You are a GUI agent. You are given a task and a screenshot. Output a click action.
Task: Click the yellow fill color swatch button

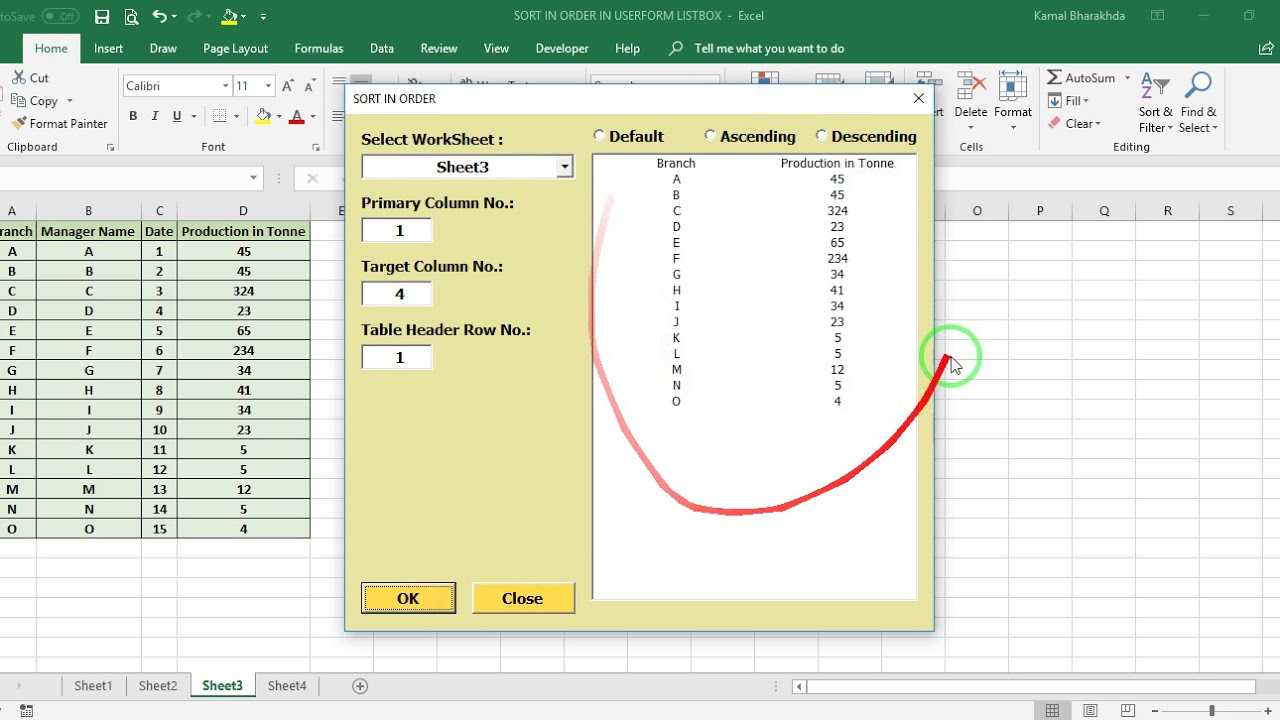(263, 116)
